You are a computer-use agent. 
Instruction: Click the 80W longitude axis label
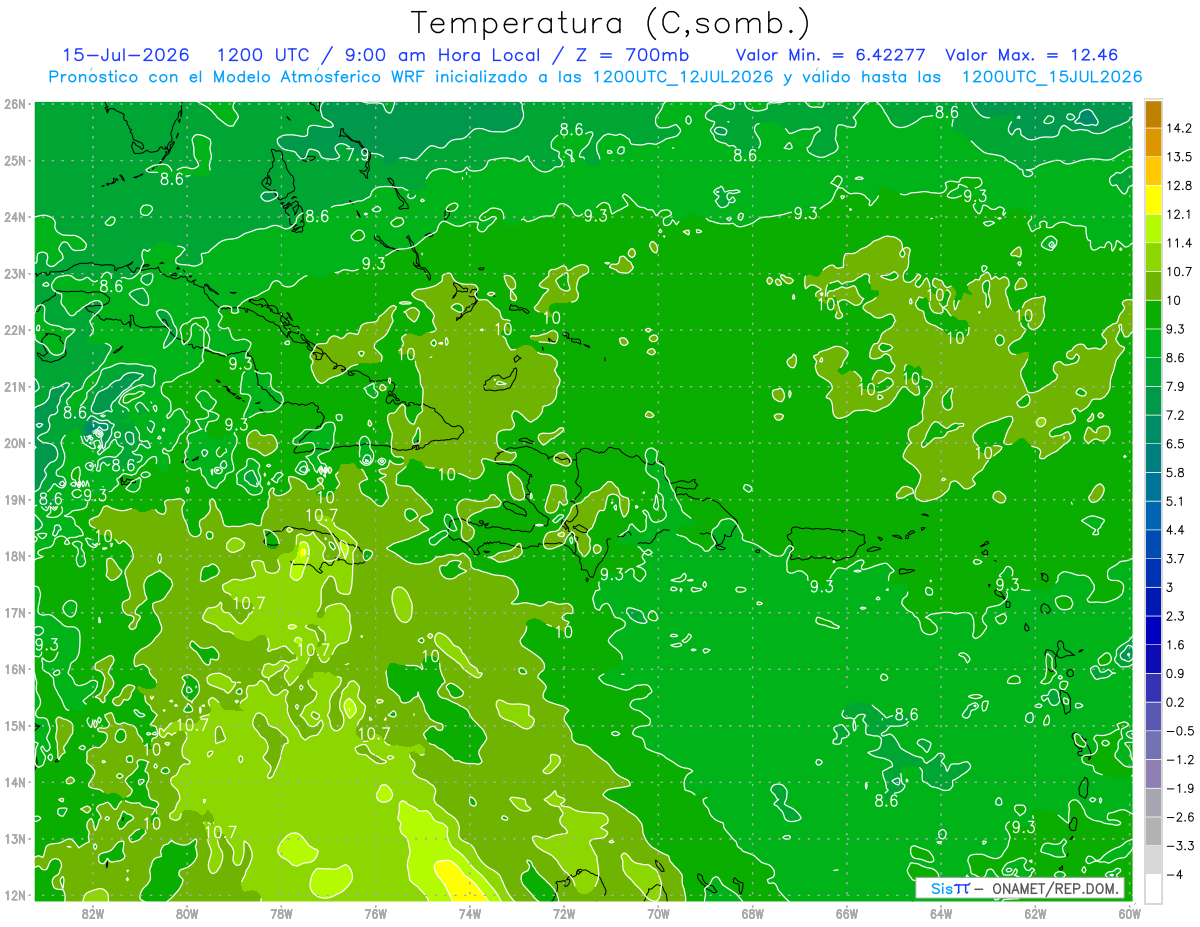click(x=186, y=913)
